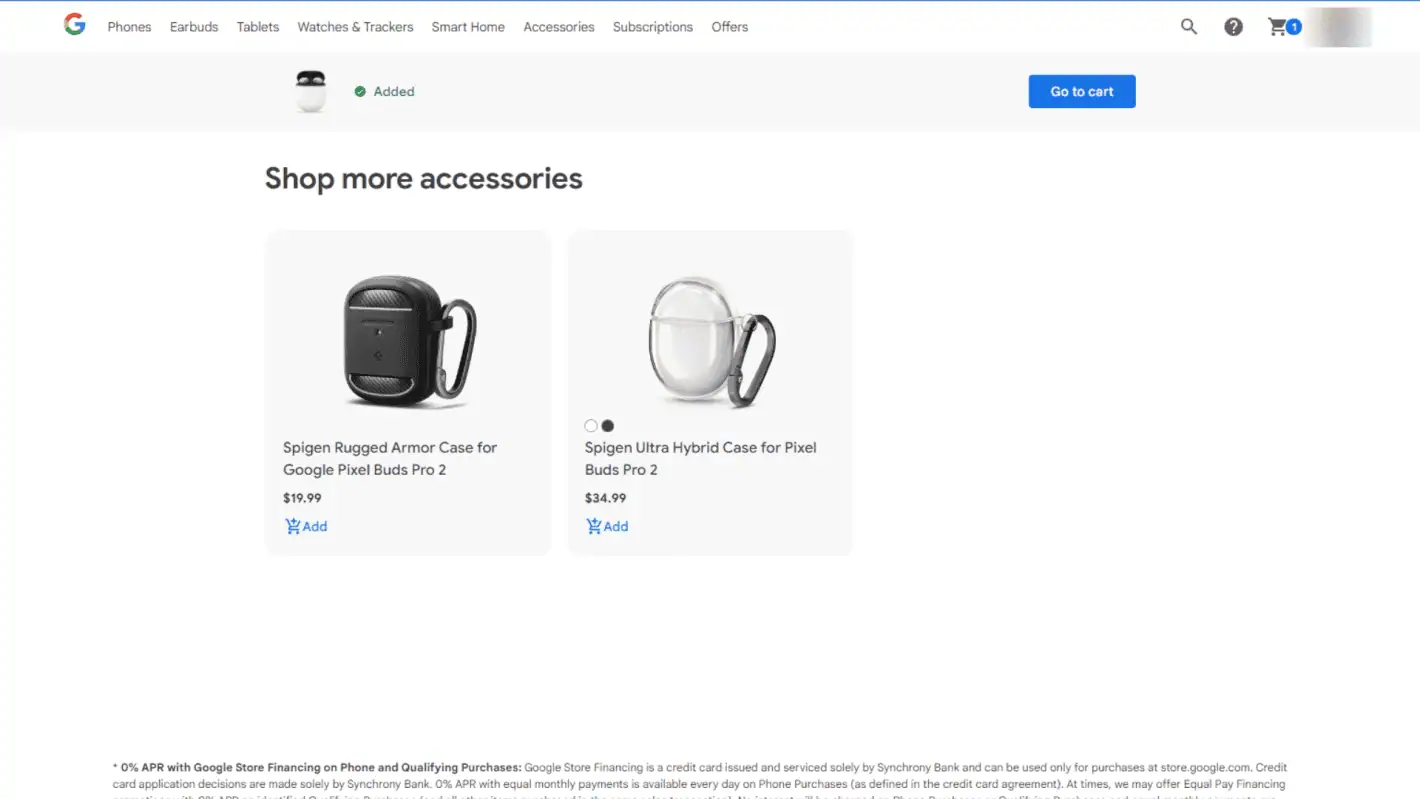This screenshot has width=1420, height=799.
Task: Click the Google logo to go home
Action: coord(74,25)
